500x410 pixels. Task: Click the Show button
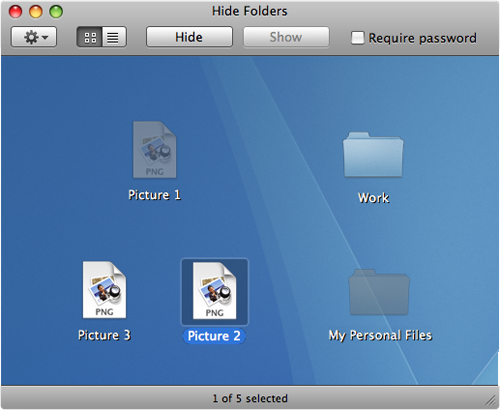(286, 37)
